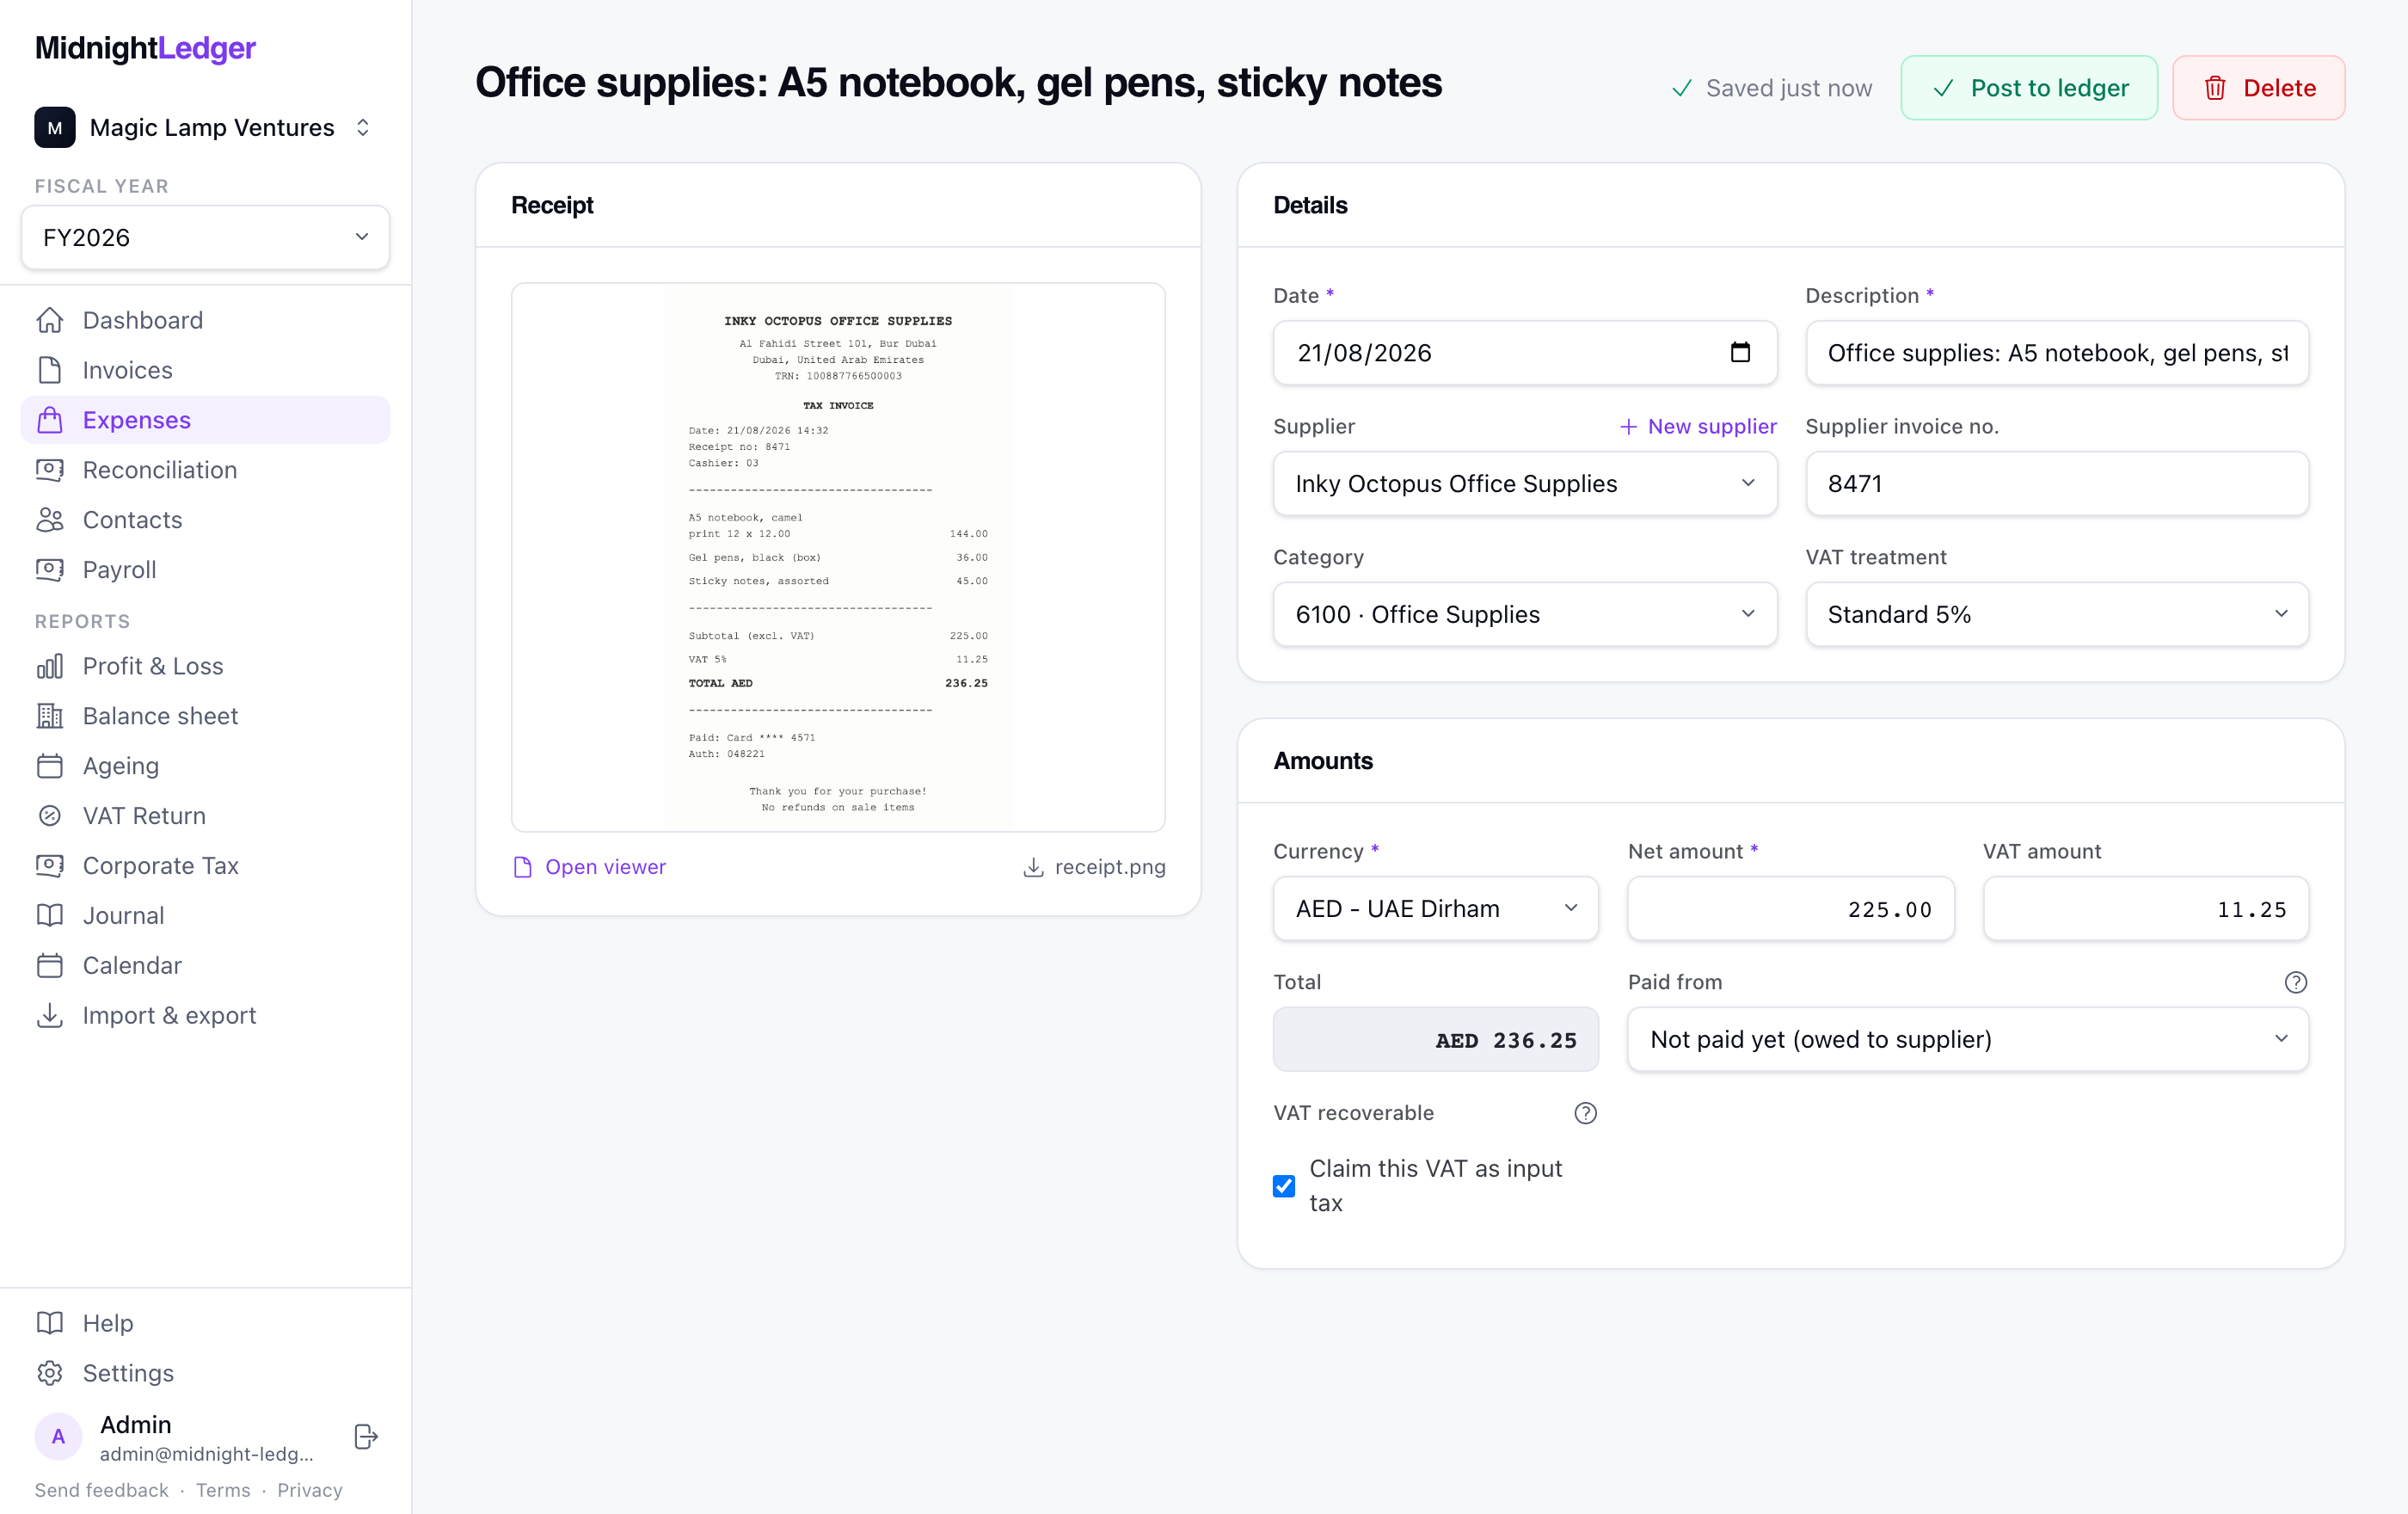Click the Terms footer link
The width and height of the screenshot is (2408, 1514).
223,1490
